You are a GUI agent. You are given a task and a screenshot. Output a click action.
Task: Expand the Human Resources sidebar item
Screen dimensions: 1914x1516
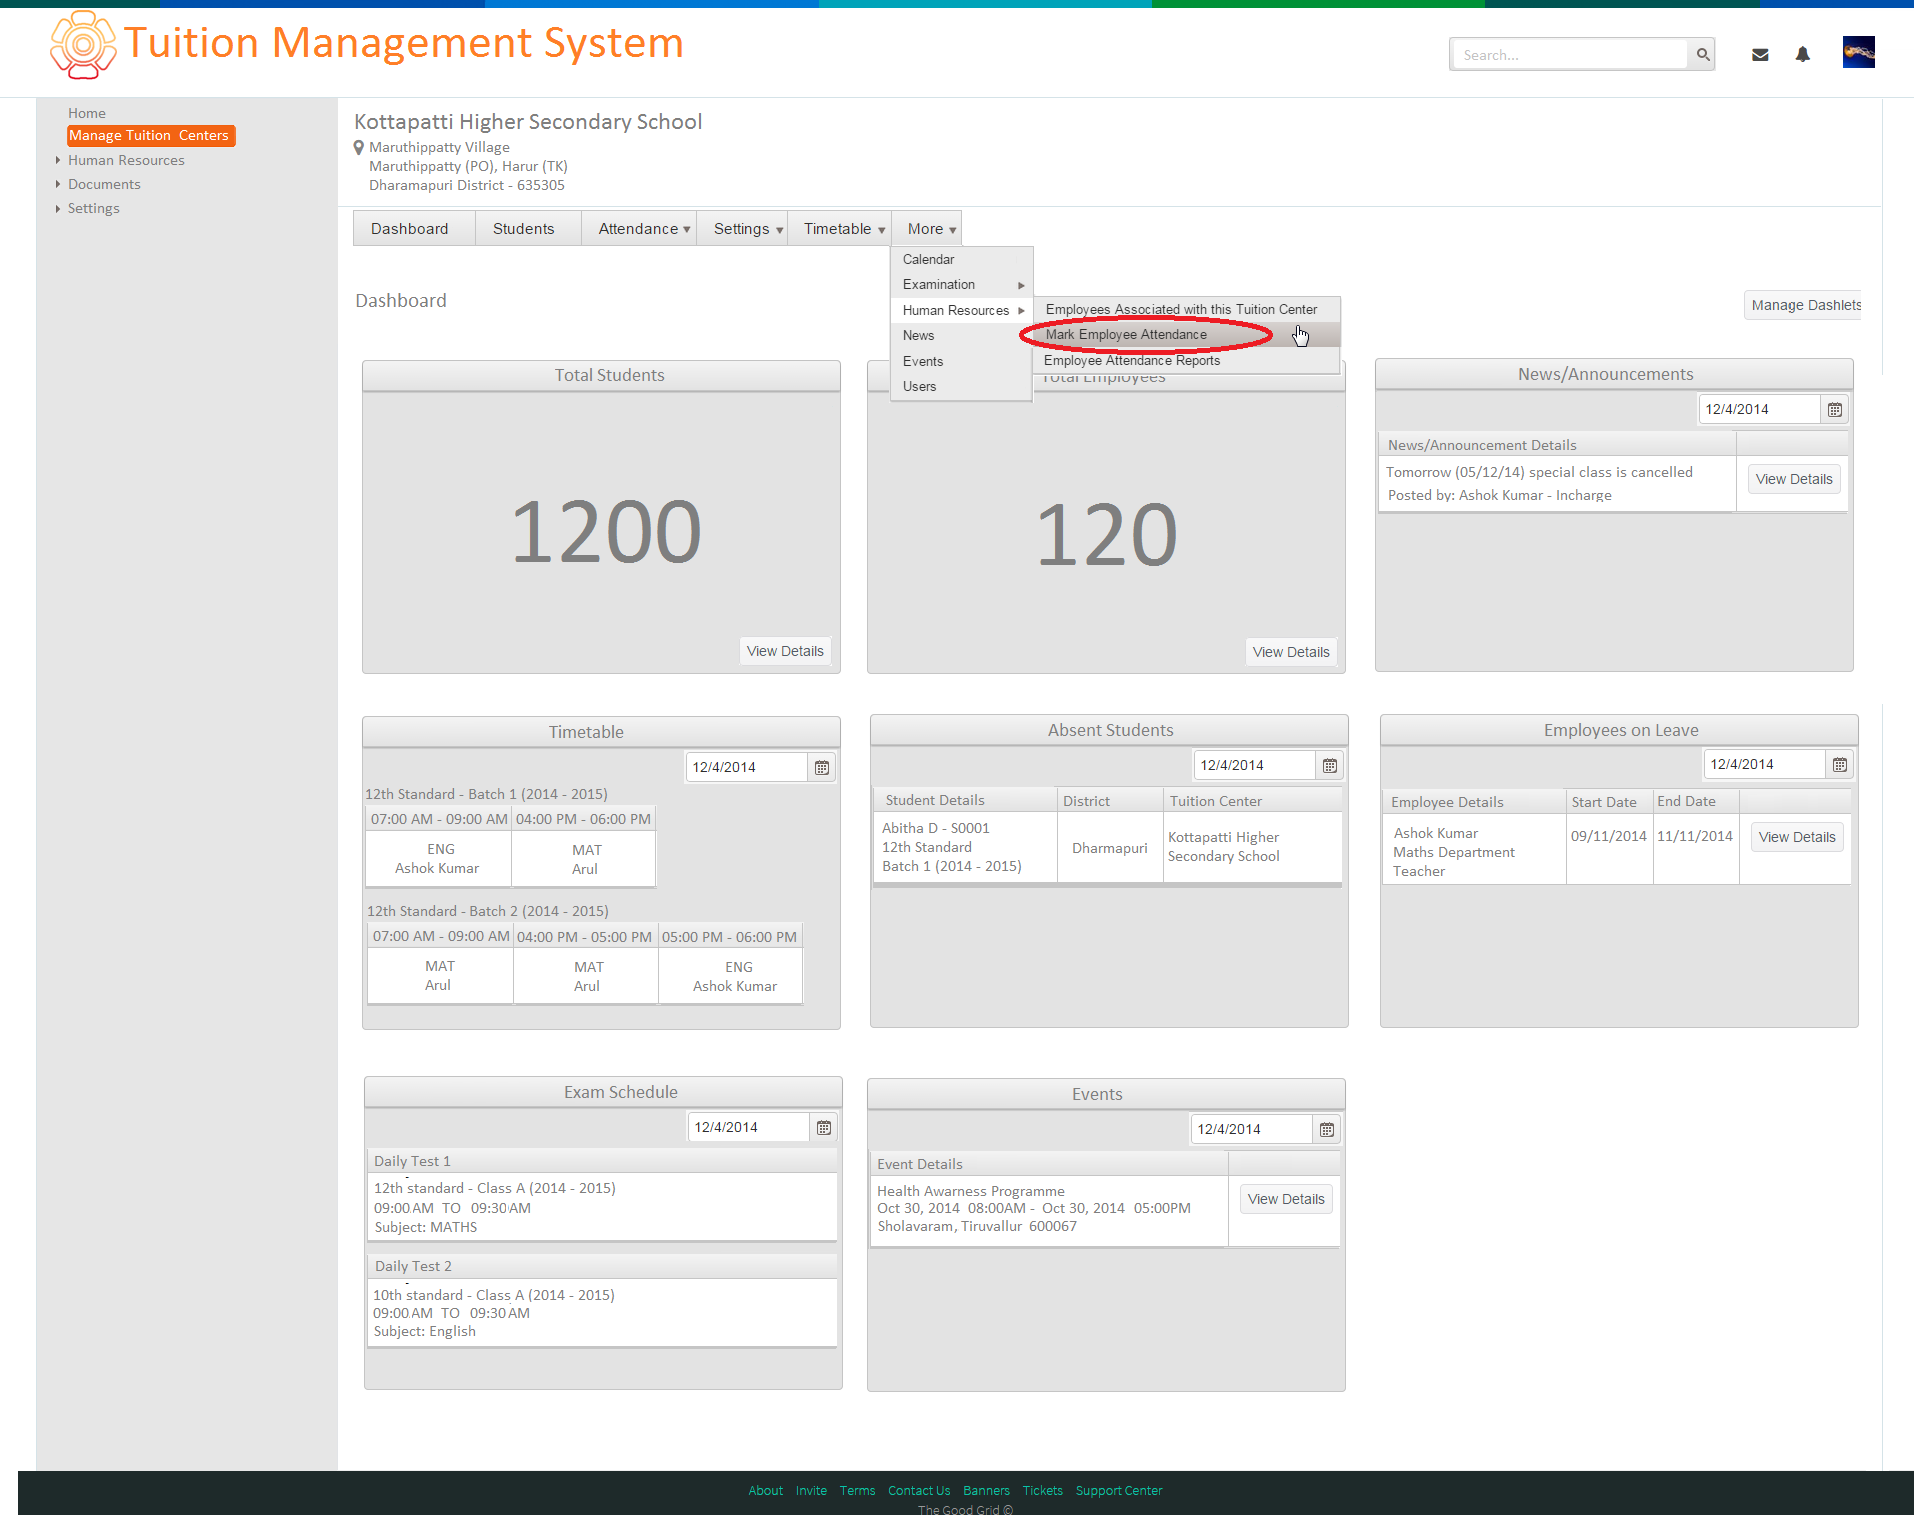[x=126, y=160]
